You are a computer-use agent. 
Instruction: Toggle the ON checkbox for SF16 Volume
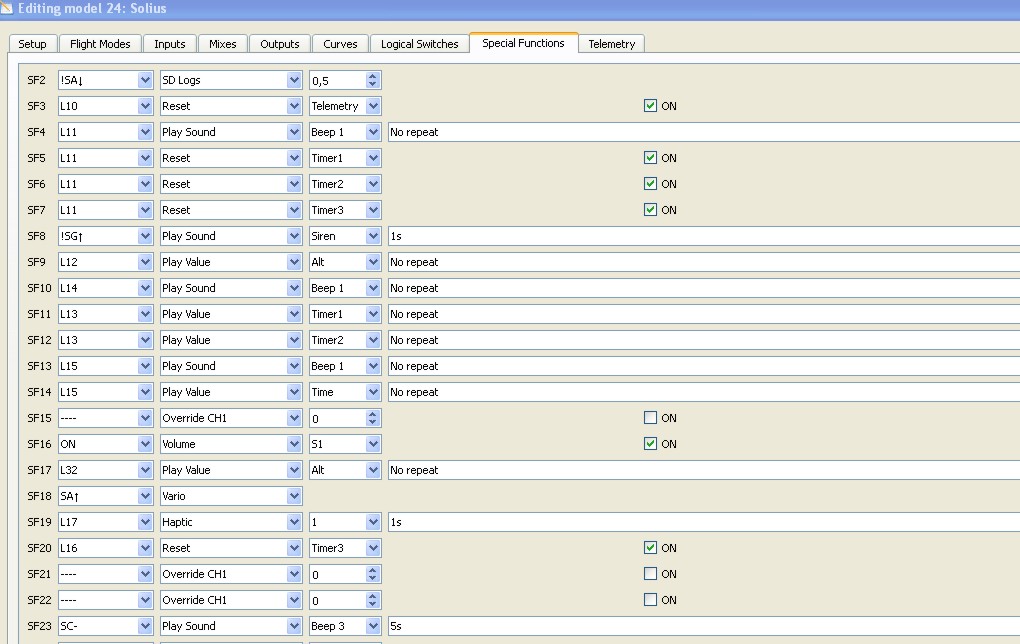651,444
